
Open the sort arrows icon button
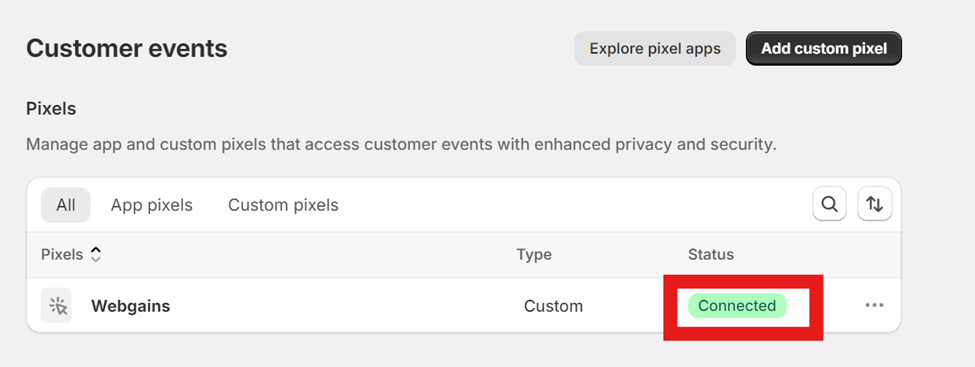875,204
